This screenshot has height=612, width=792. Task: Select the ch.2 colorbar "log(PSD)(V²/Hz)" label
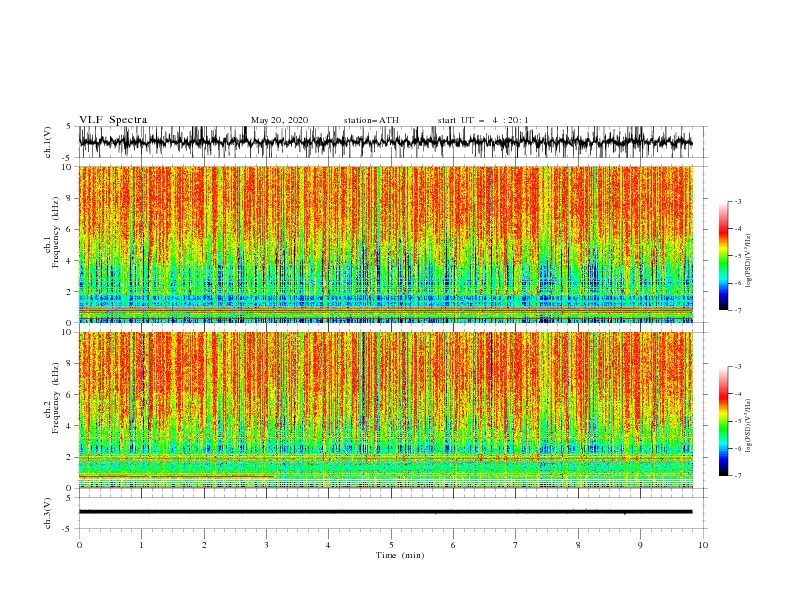(x=748, y=426)
